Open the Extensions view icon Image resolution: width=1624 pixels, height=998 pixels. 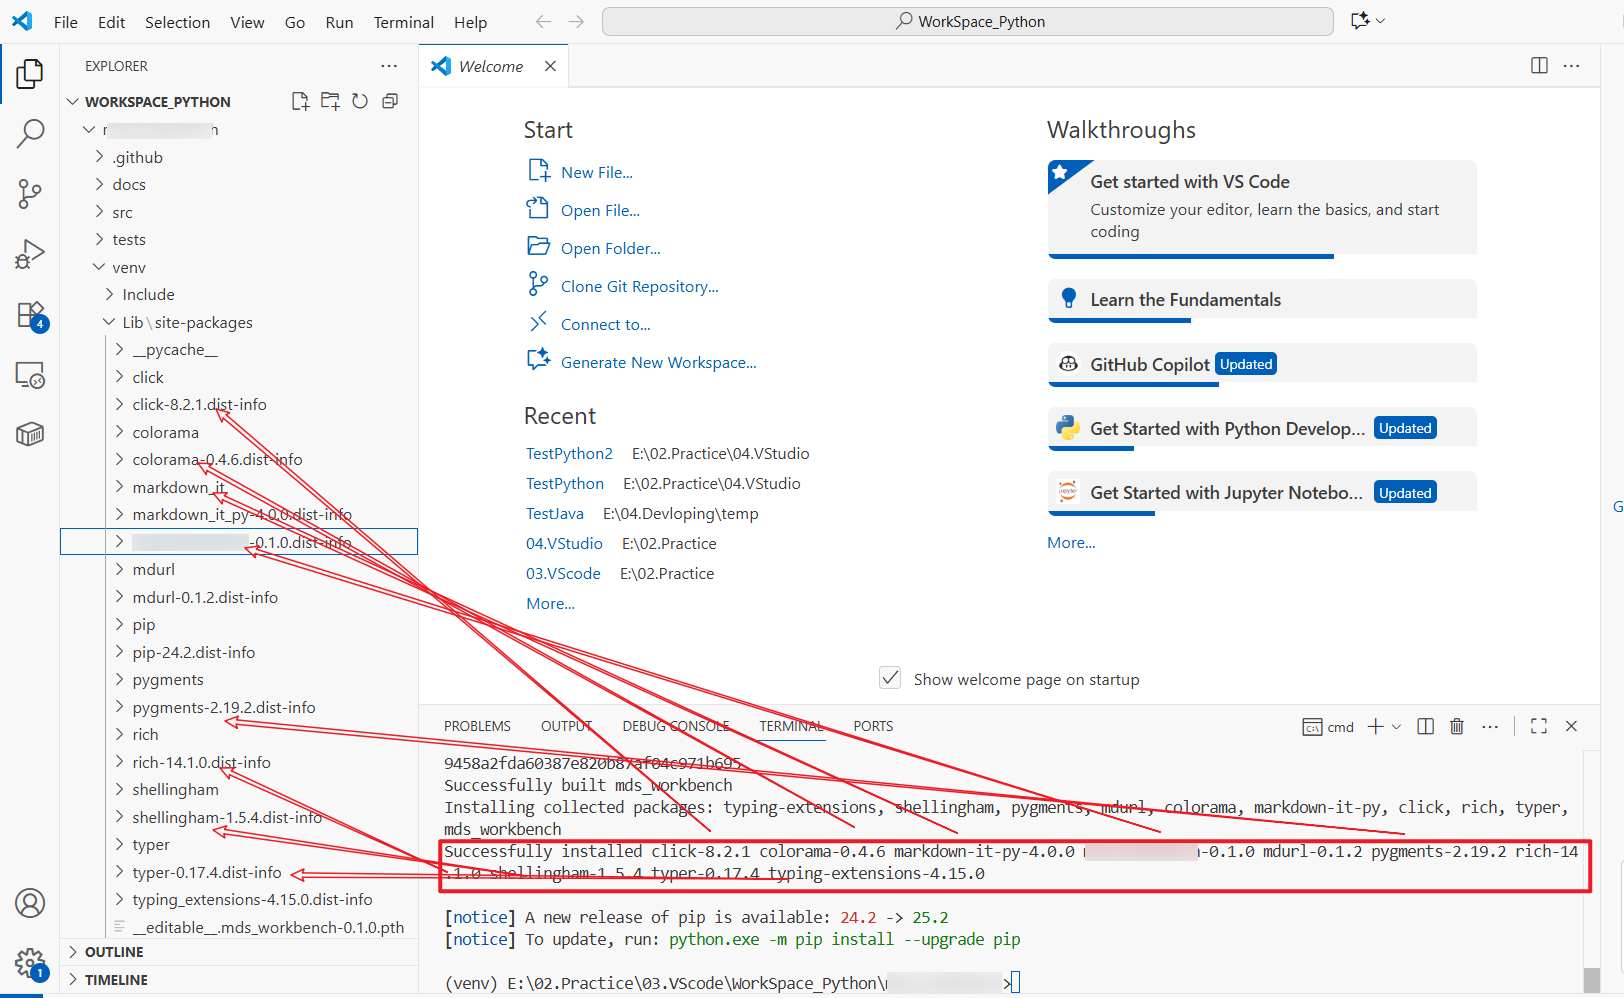(30, 315)
